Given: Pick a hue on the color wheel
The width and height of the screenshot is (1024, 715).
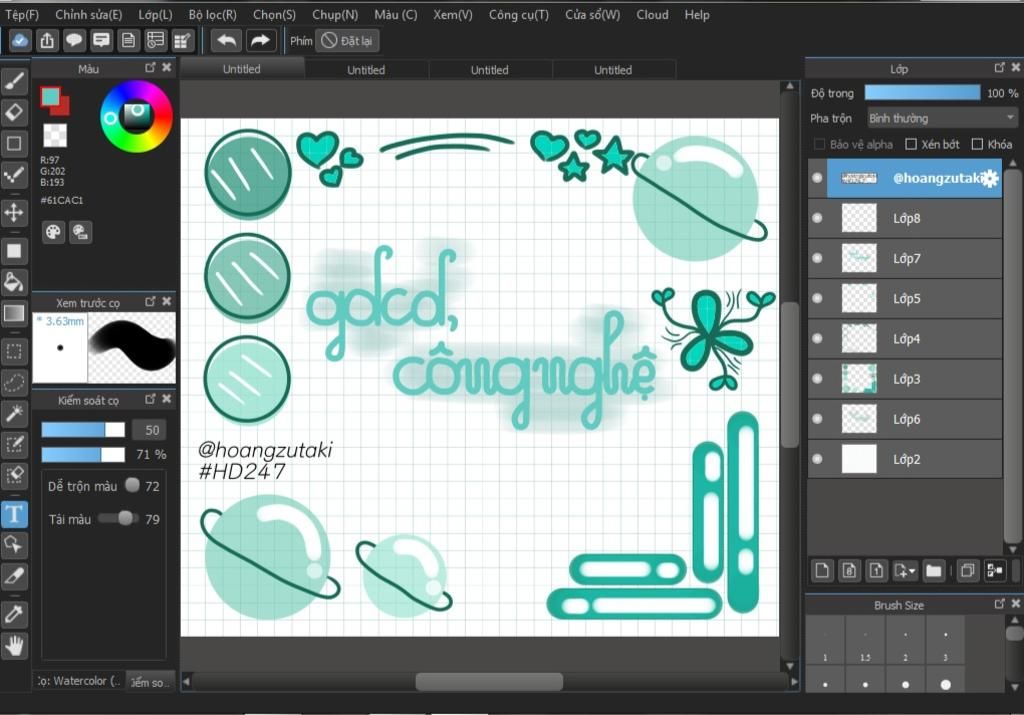Looking at the screenshot, I should coord(136,117).
